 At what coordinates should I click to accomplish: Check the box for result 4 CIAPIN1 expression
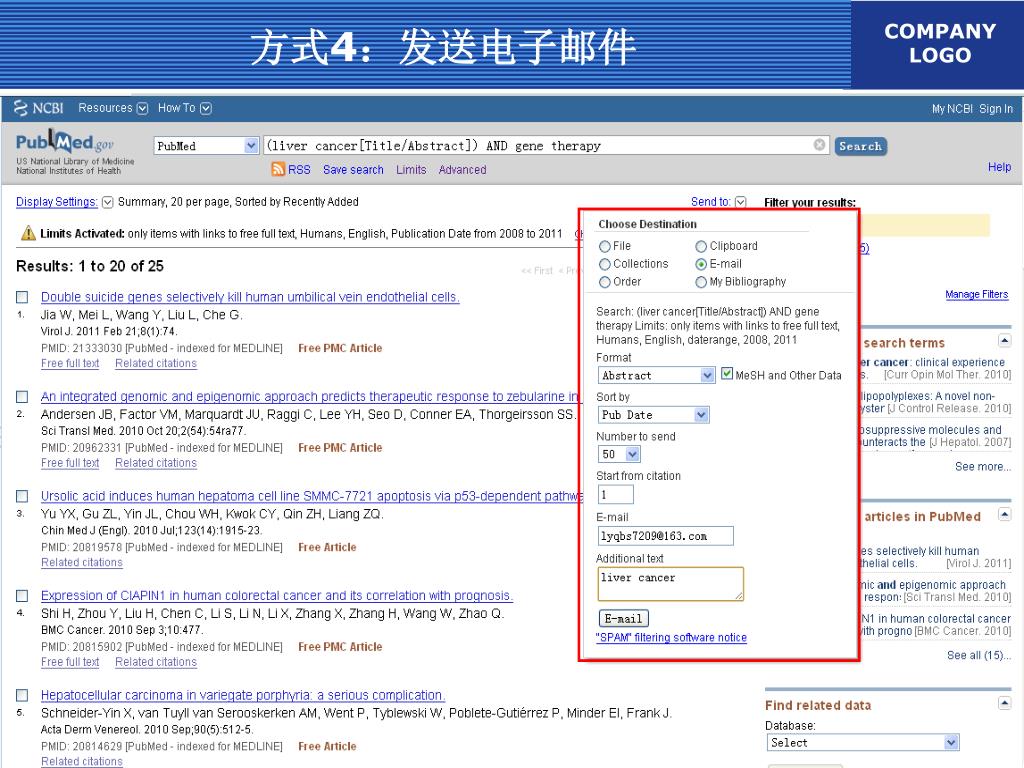(x=22, y=596)
